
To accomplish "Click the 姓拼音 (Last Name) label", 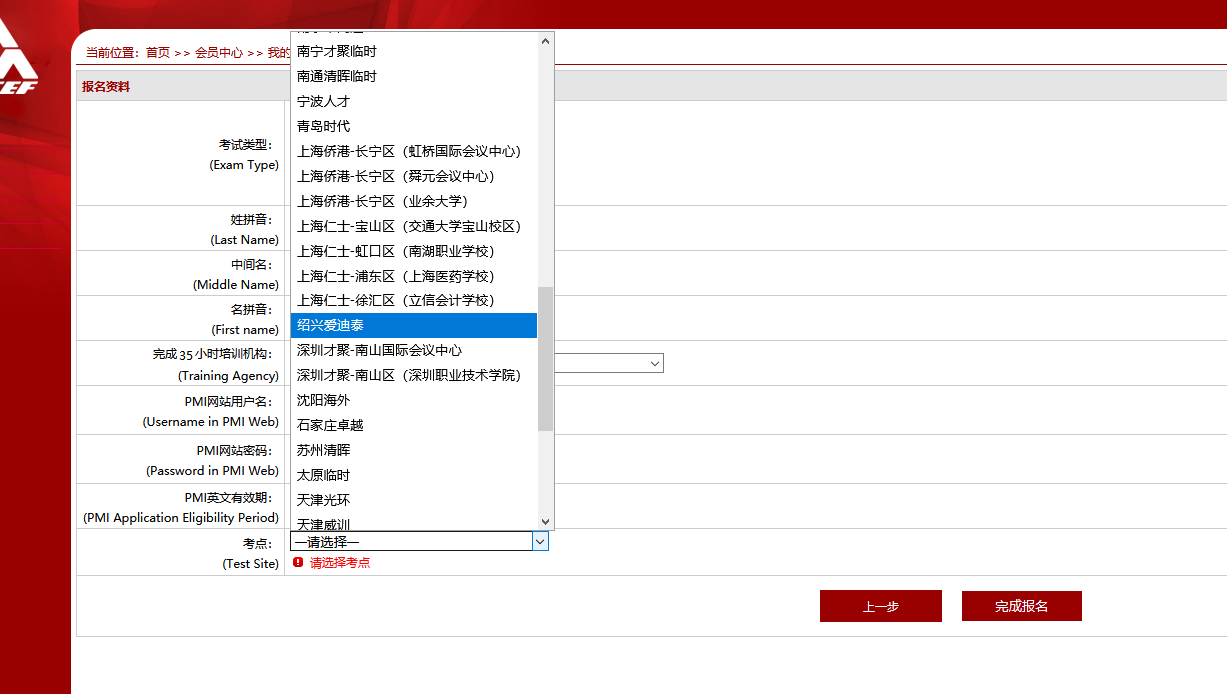I will click(245, 230).
